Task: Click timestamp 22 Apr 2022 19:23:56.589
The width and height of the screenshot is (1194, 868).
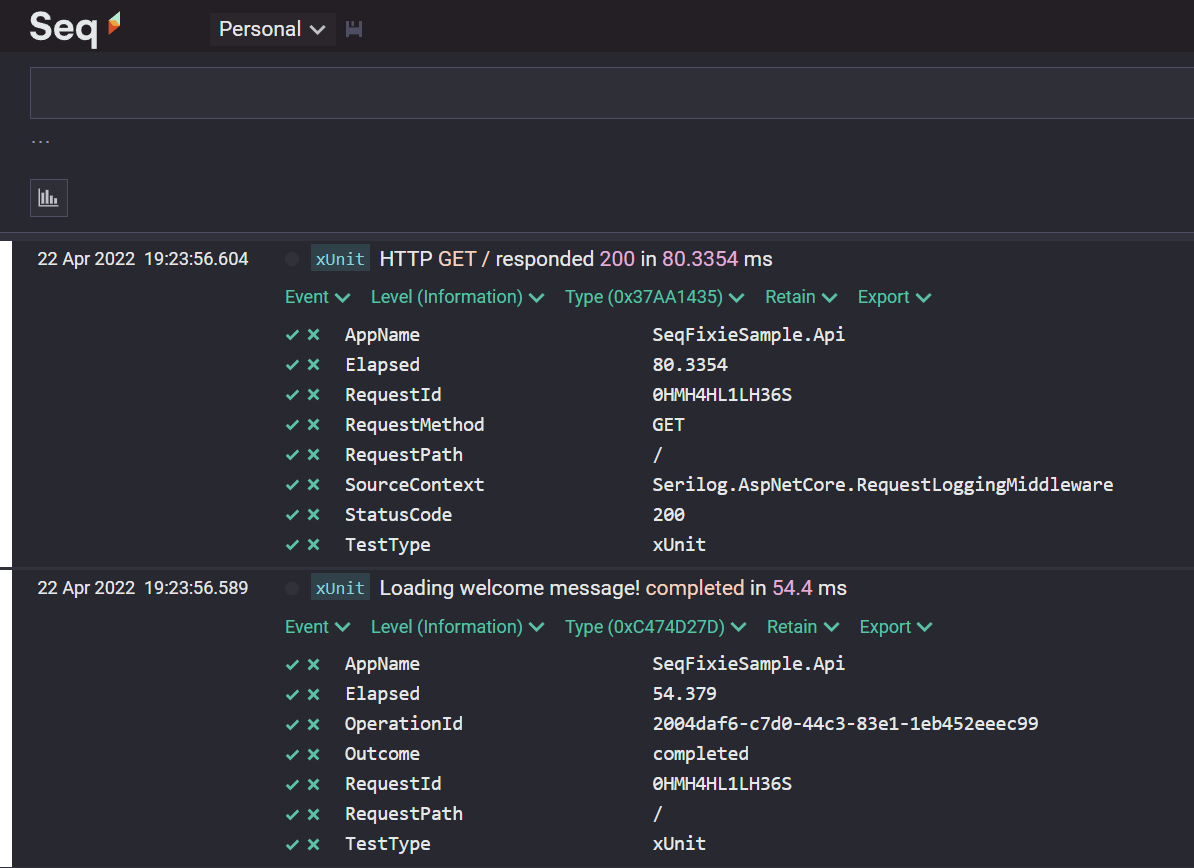Action: pyautogui.click(x=143, y=588)
